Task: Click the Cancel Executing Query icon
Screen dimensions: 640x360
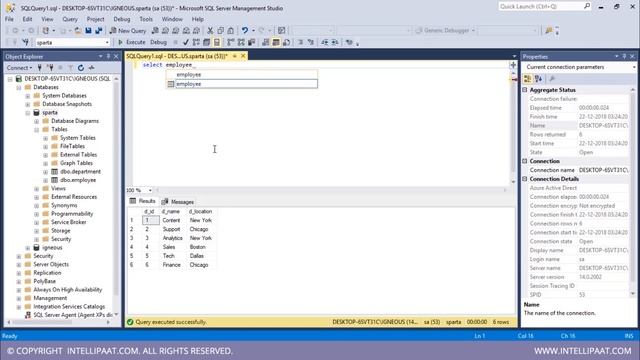Action: [176, 42]
